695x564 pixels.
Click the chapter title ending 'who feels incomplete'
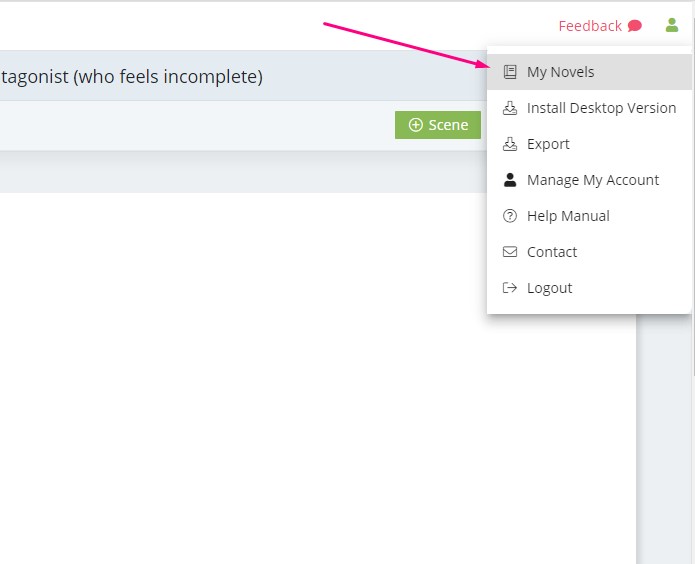pyautogui.click(x=132, y=76)
